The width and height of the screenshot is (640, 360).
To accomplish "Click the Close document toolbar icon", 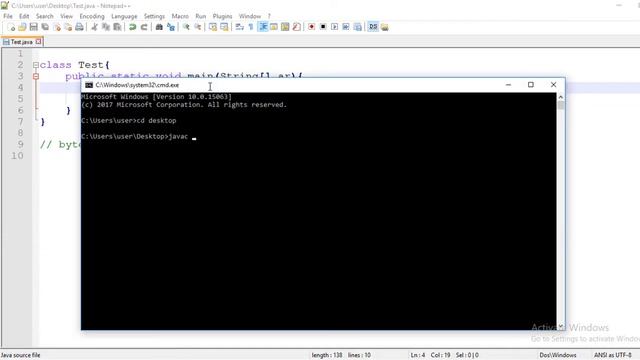I will [x=57, y=27].
